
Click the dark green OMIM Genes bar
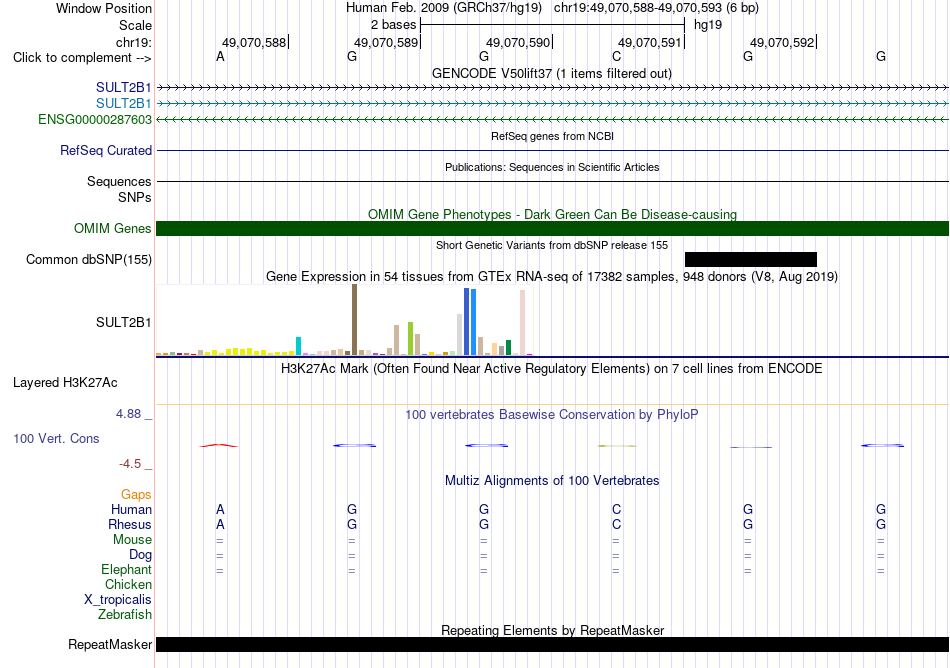pos(552,228)
